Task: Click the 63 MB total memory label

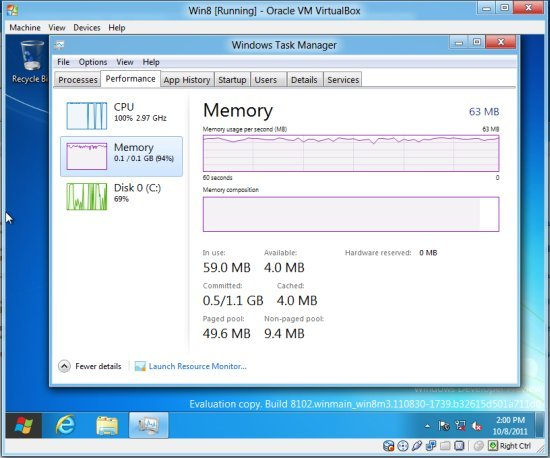Action: [x=484, y=112]
